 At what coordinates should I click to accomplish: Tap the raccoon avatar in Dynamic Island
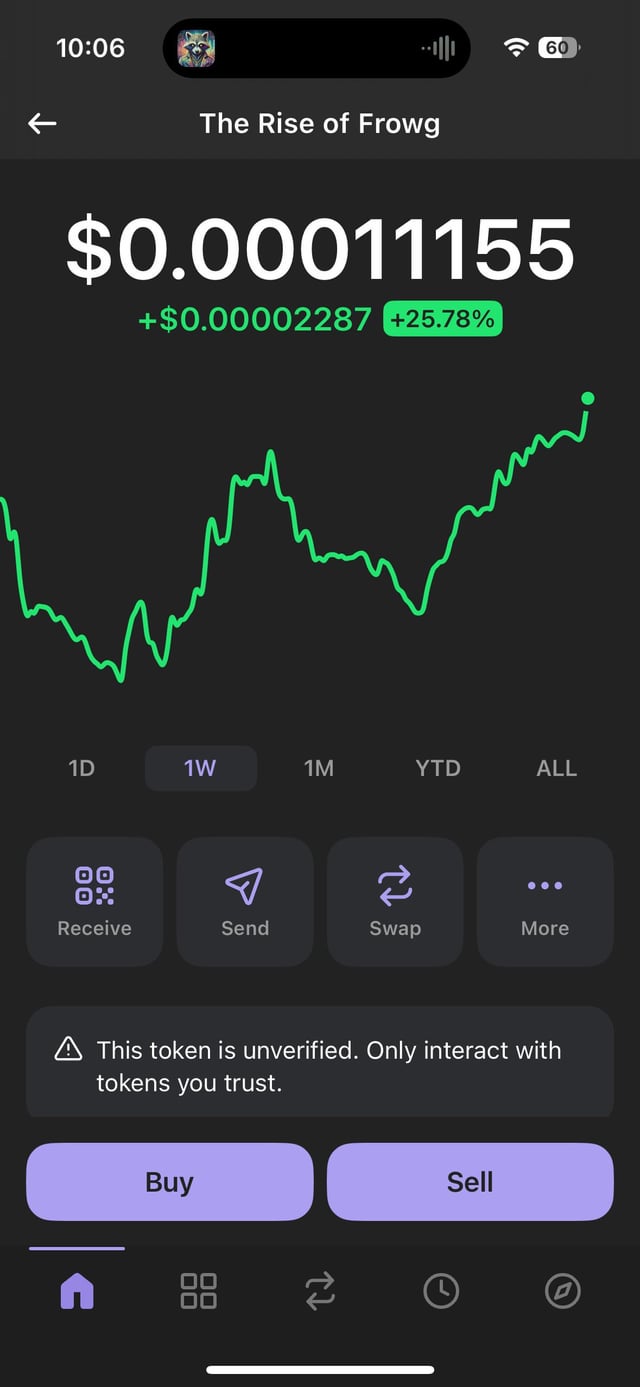(x=197, y=47)
